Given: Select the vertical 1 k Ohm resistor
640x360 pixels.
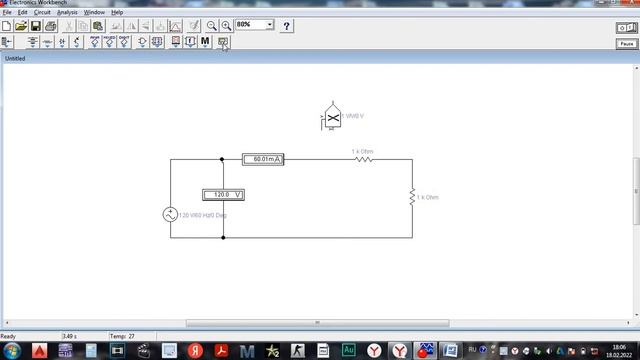Looking at the screenshot, I should (412, 197).
